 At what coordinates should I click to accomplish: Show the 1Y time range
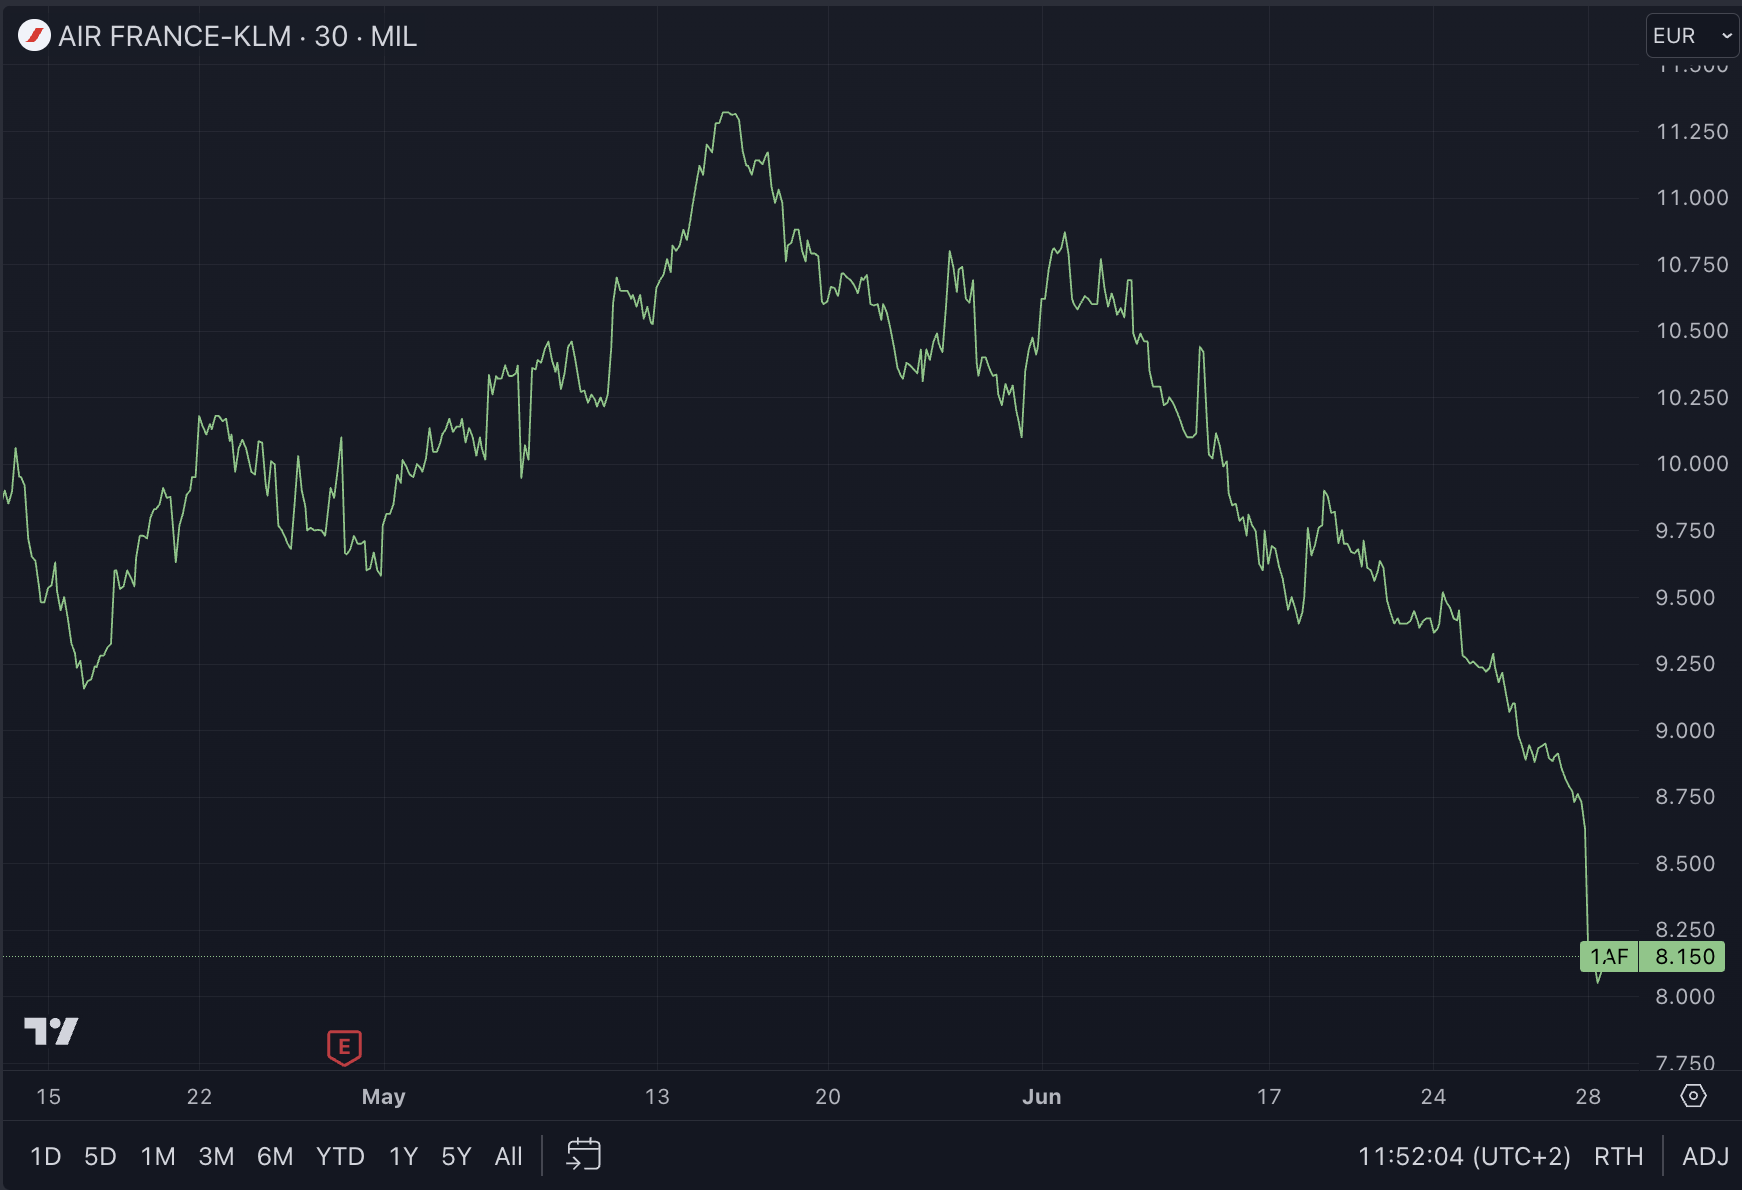[403, 1156]
